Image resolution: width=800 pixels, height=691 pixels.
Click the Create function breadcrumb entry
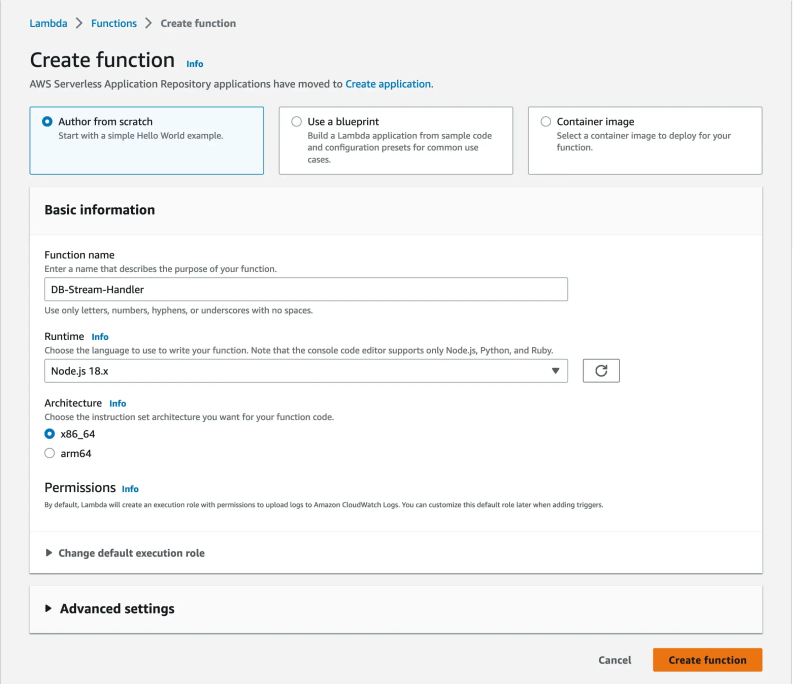click(198, 22)
